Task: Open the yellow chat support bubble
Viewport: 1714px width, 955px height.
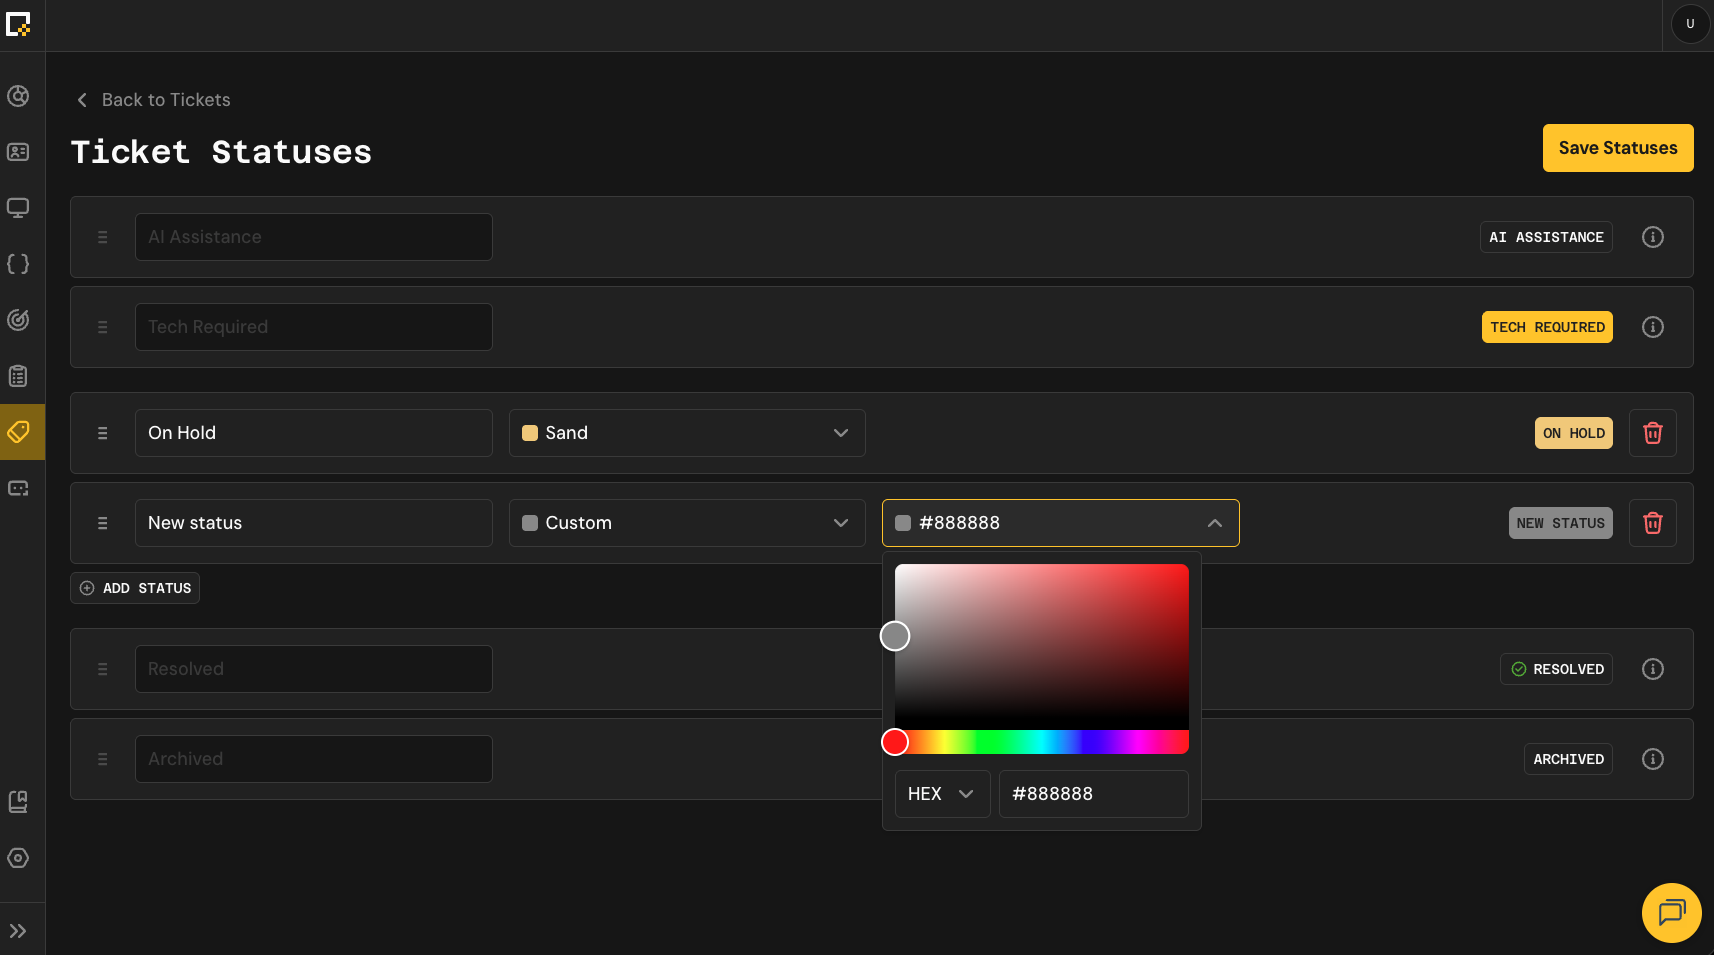Action: (x=1672, y=913)
